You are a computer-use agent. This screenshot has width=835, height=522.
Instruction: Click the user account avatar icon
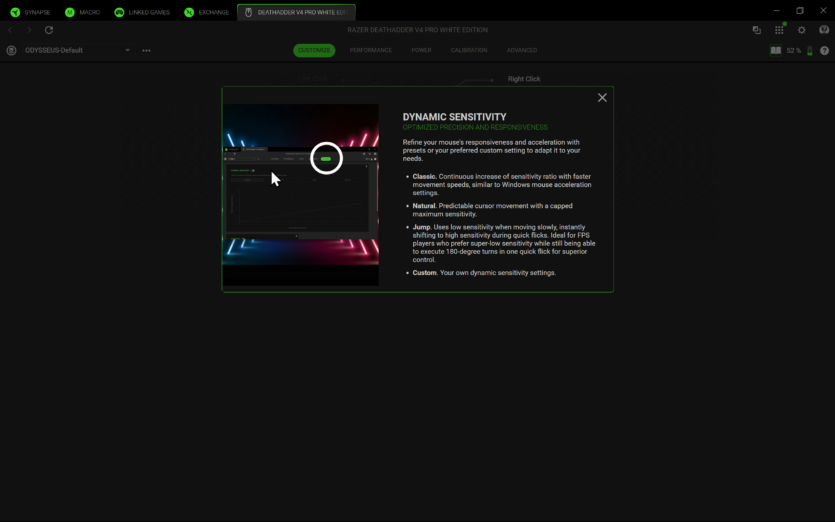[823, 30]
